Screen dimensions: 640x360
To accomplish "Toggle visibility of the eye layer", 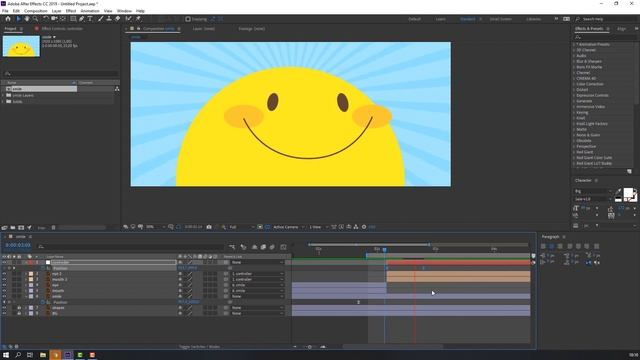I will (4, 285).
